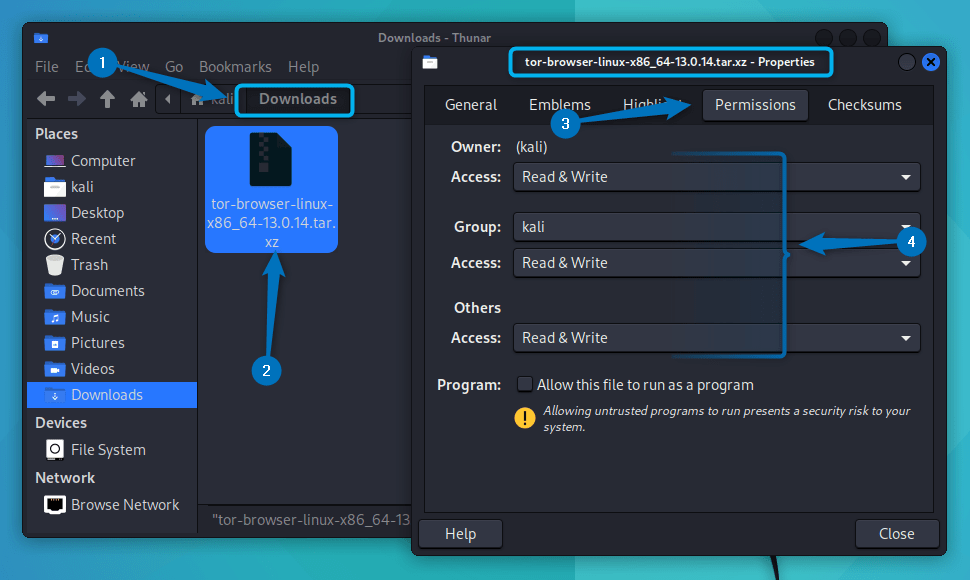Open the Videos folder in sidebar
Viewport: 970px width, 580px height.
[x=89, y=368]
